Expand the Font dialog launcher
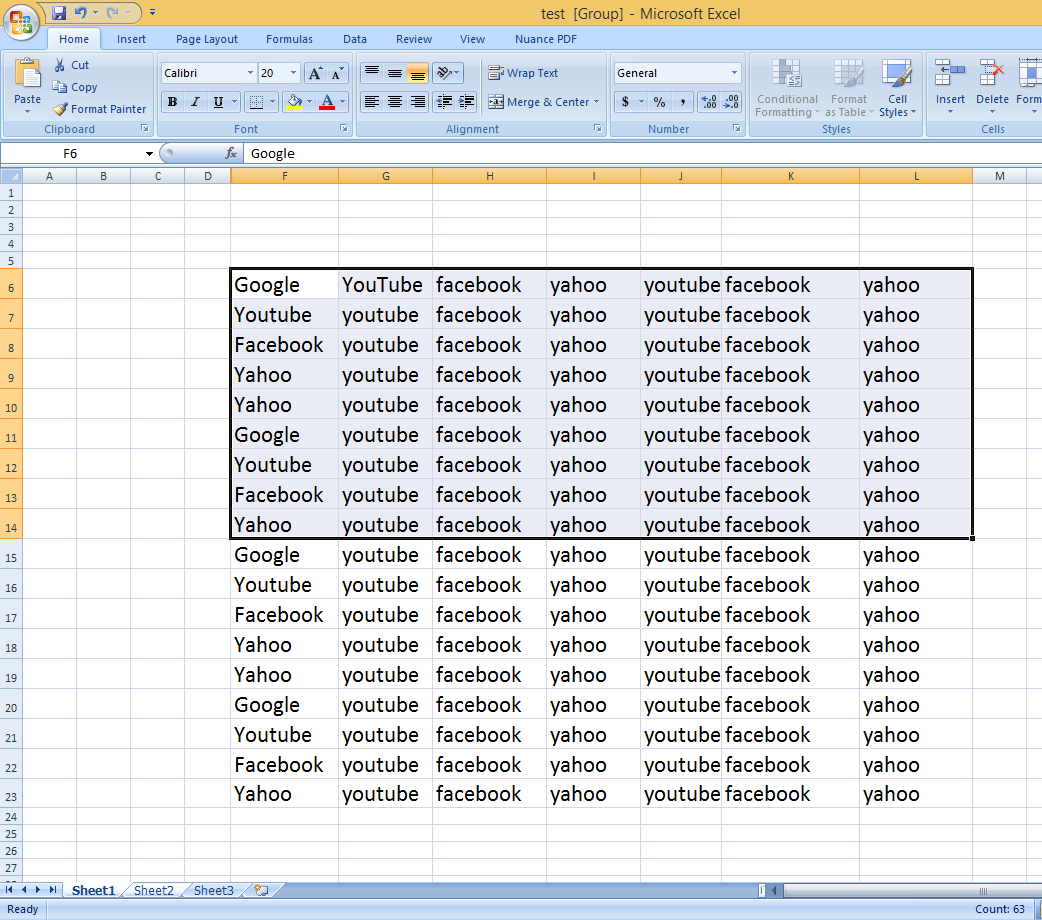 tap(344, 128)
